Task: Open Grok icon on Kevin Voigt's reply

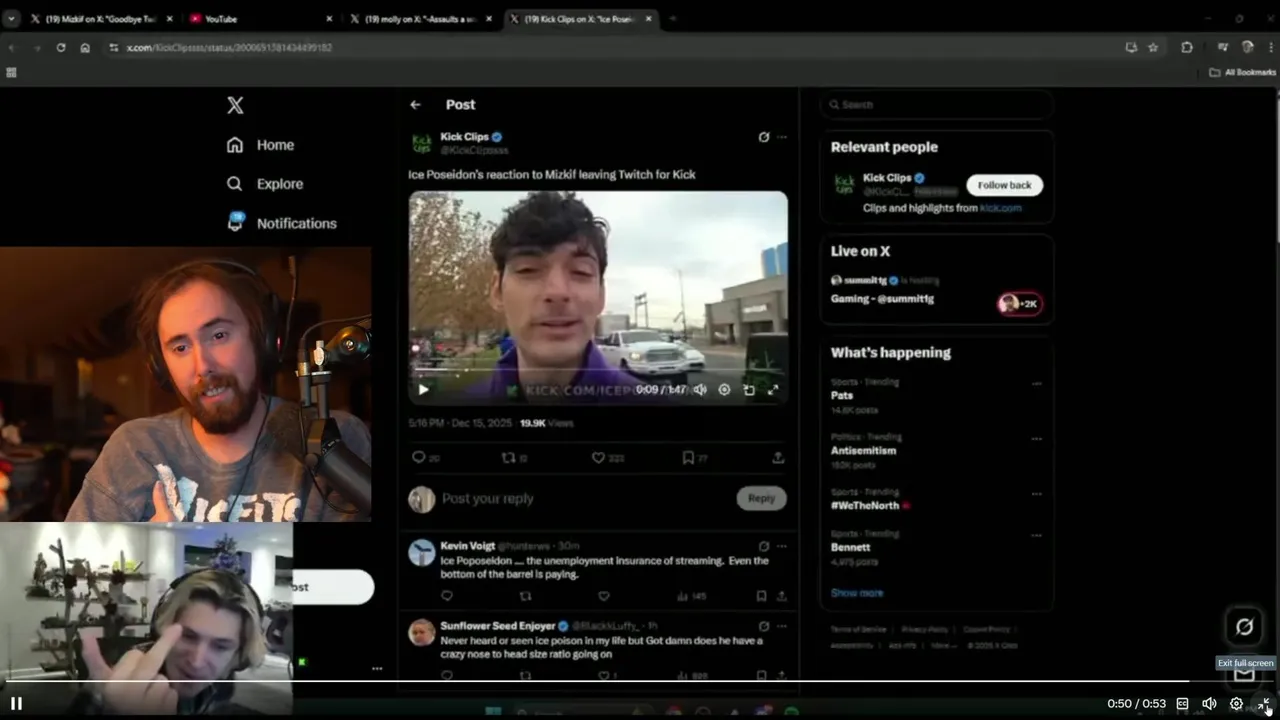Action: 764,546
